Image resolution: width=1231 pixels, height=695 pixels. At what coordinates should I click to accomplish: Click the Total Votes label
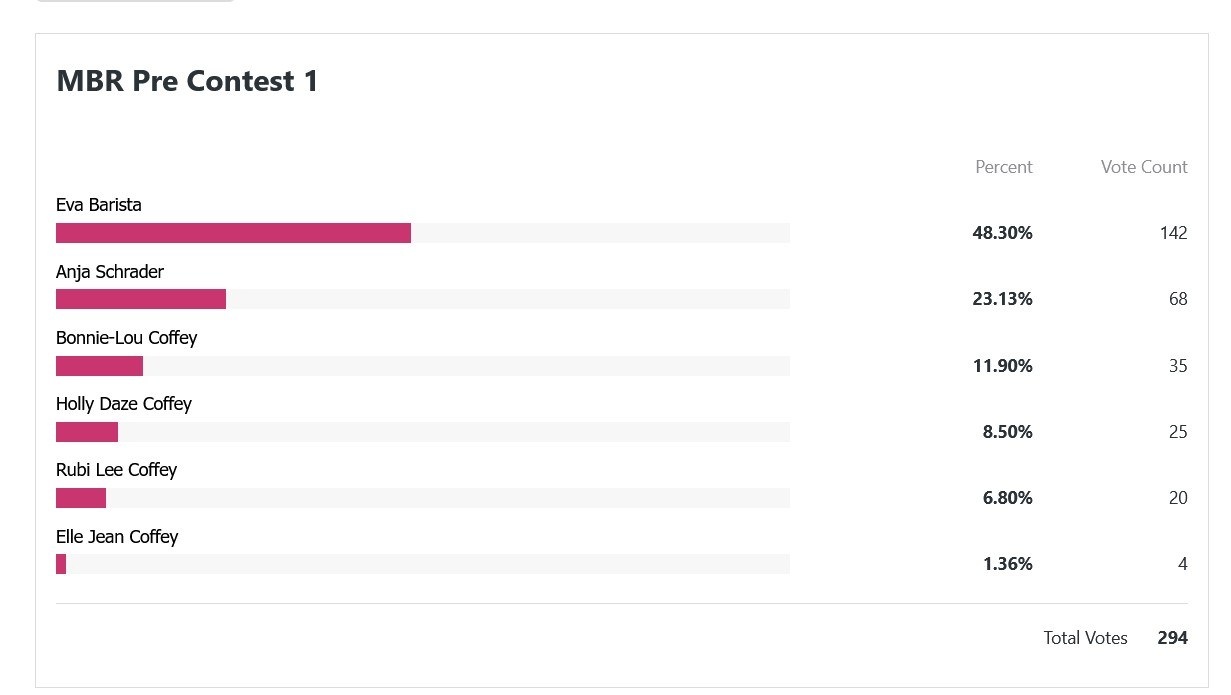1086,638
